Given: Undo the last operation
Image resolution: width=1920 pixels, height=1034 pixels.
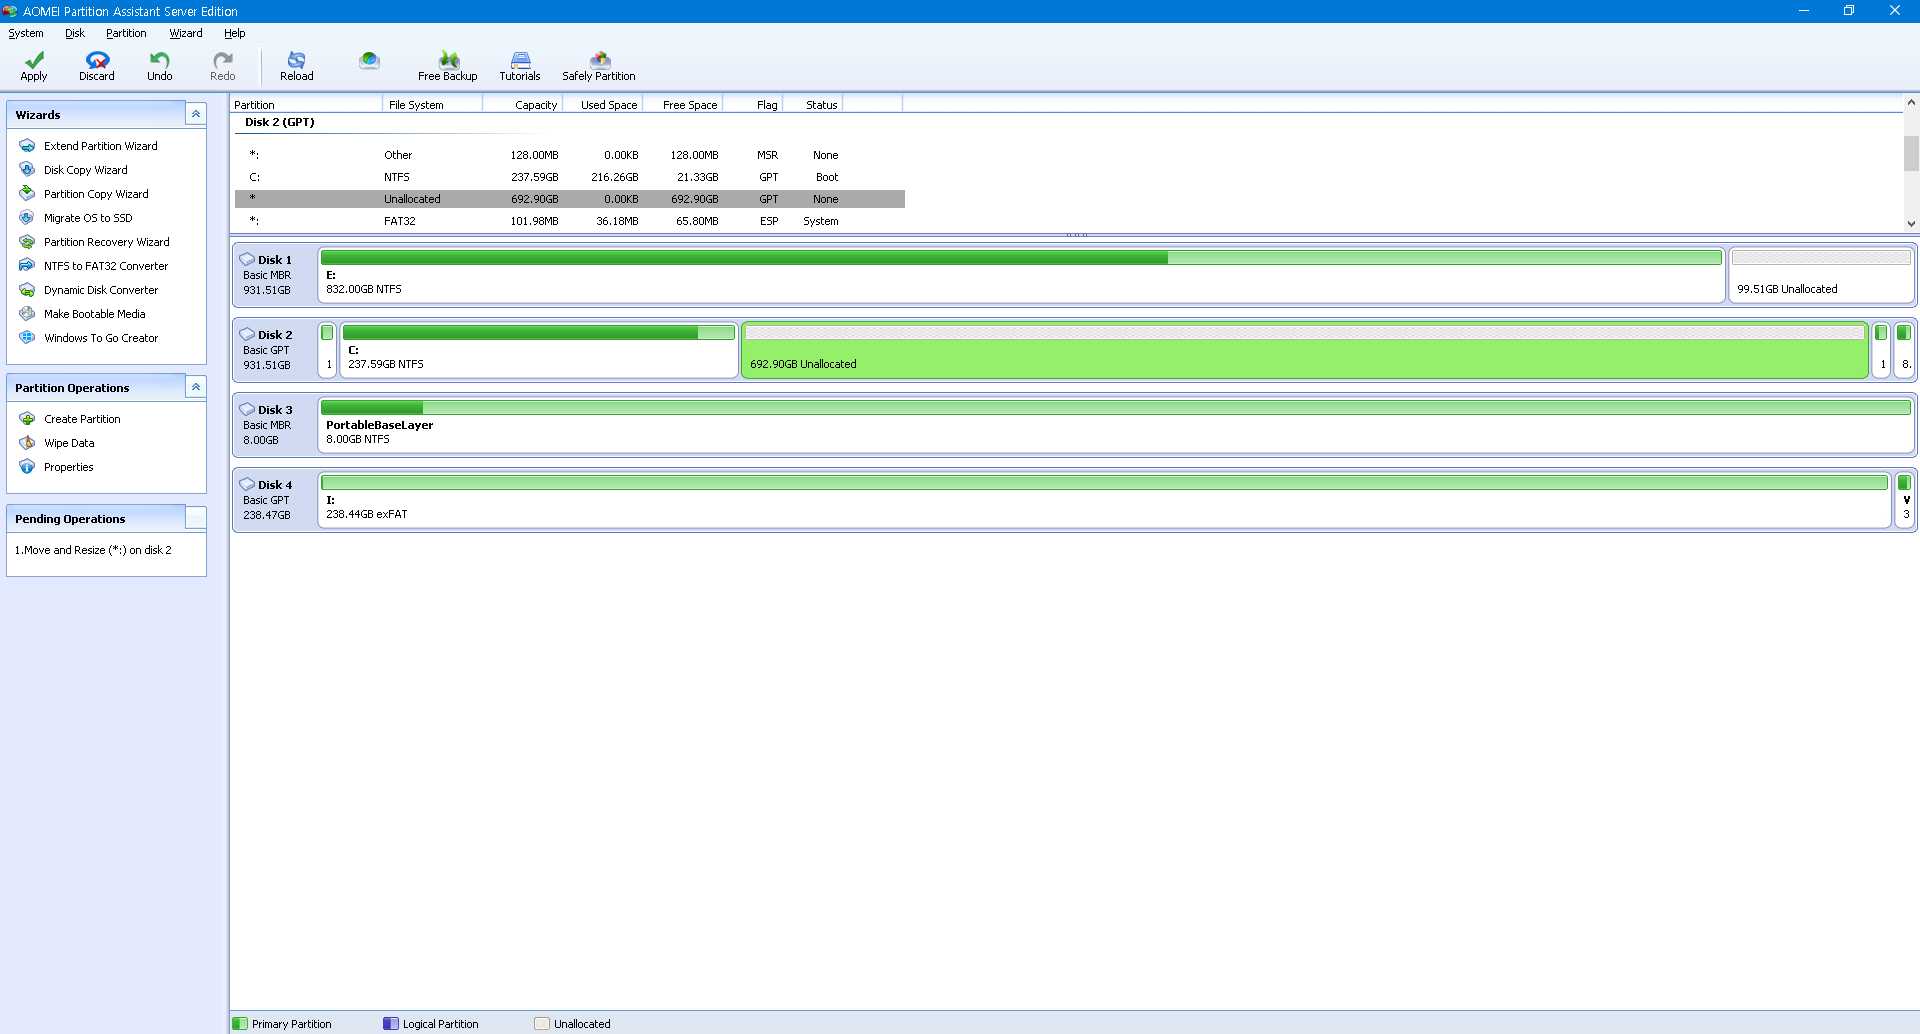Looking at the screenshot, I should [160, 66].
